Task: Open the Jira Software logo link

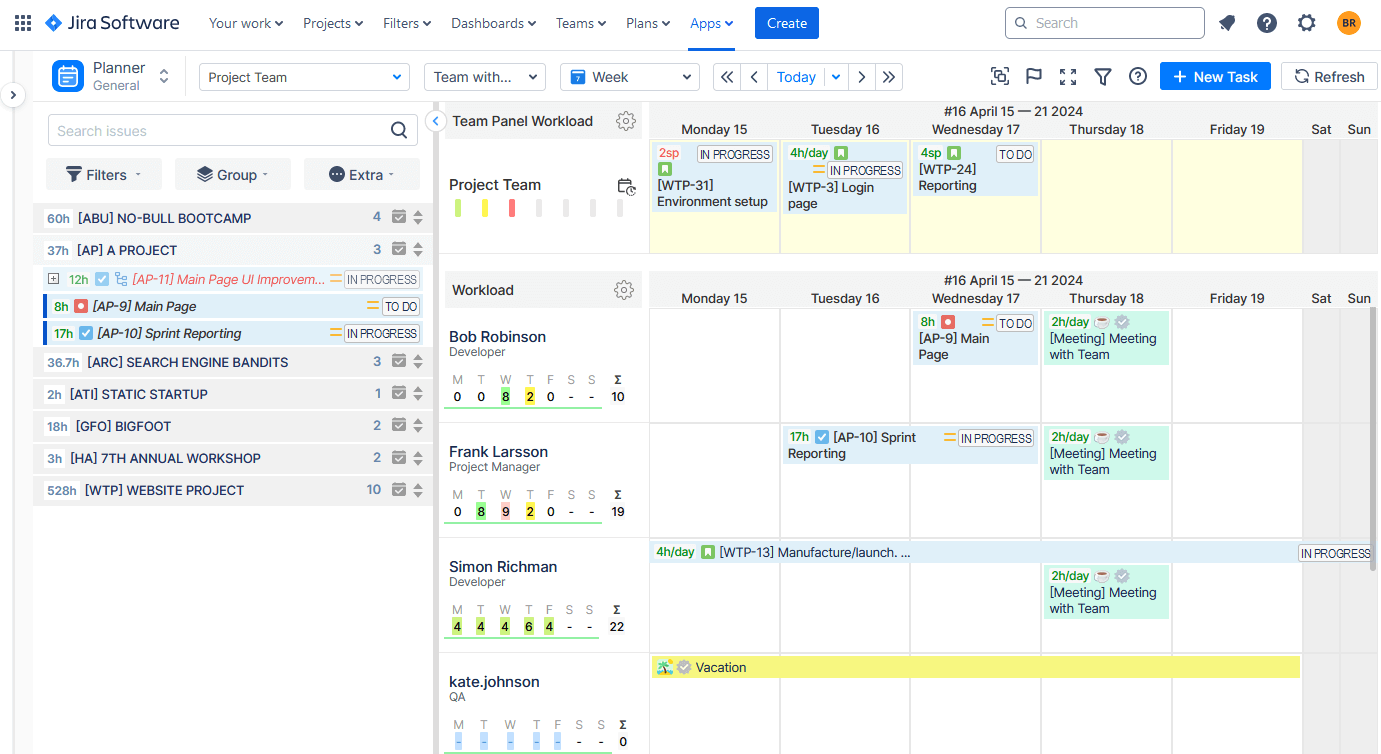Action: coord(112,23)
